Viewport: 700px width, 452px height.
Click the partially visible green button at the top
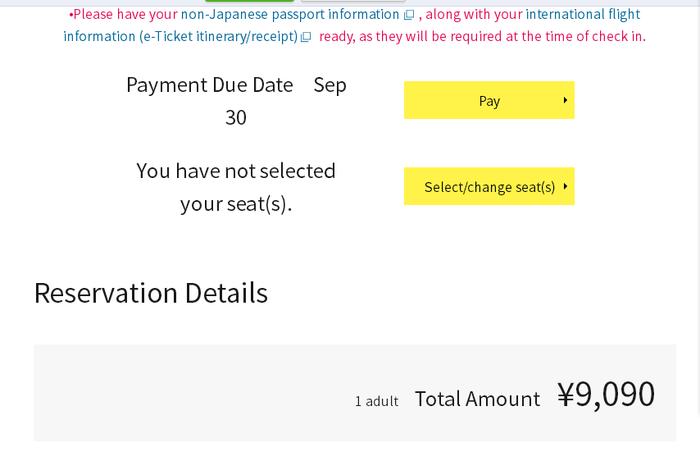click(x=249, y=1)
